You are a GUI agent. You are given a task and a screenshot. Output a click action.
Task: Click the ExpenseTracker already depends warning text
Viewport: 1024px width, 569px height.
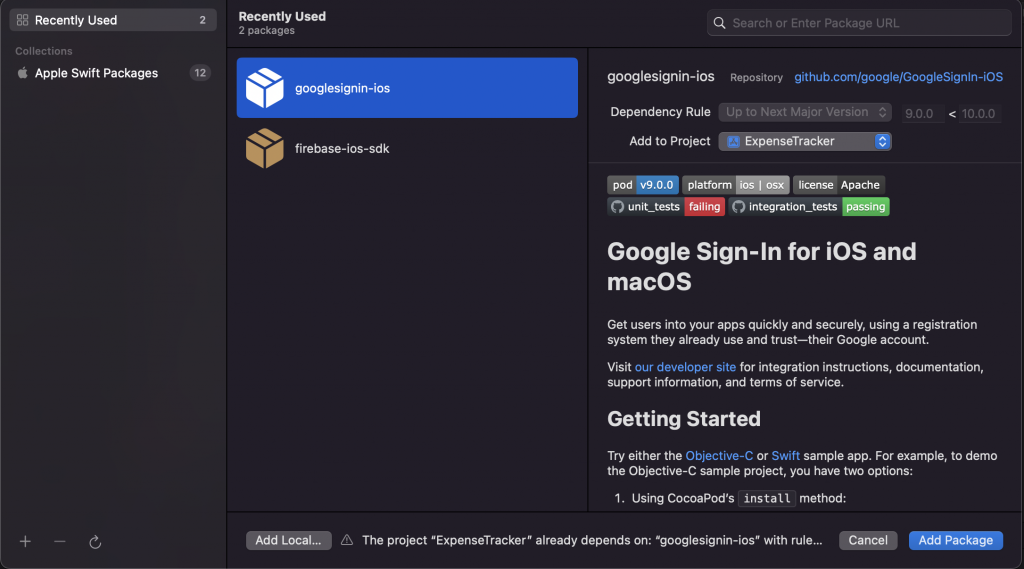592,540
